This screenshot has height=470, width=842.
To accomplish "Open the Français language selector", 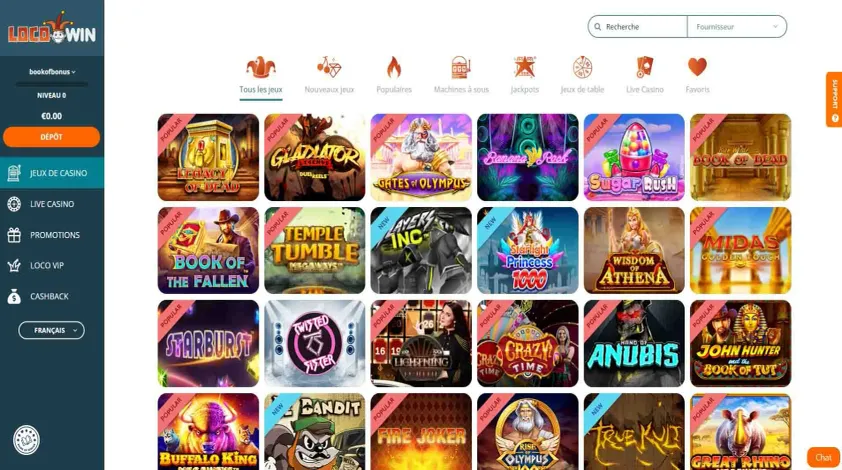I will (52, 330).
